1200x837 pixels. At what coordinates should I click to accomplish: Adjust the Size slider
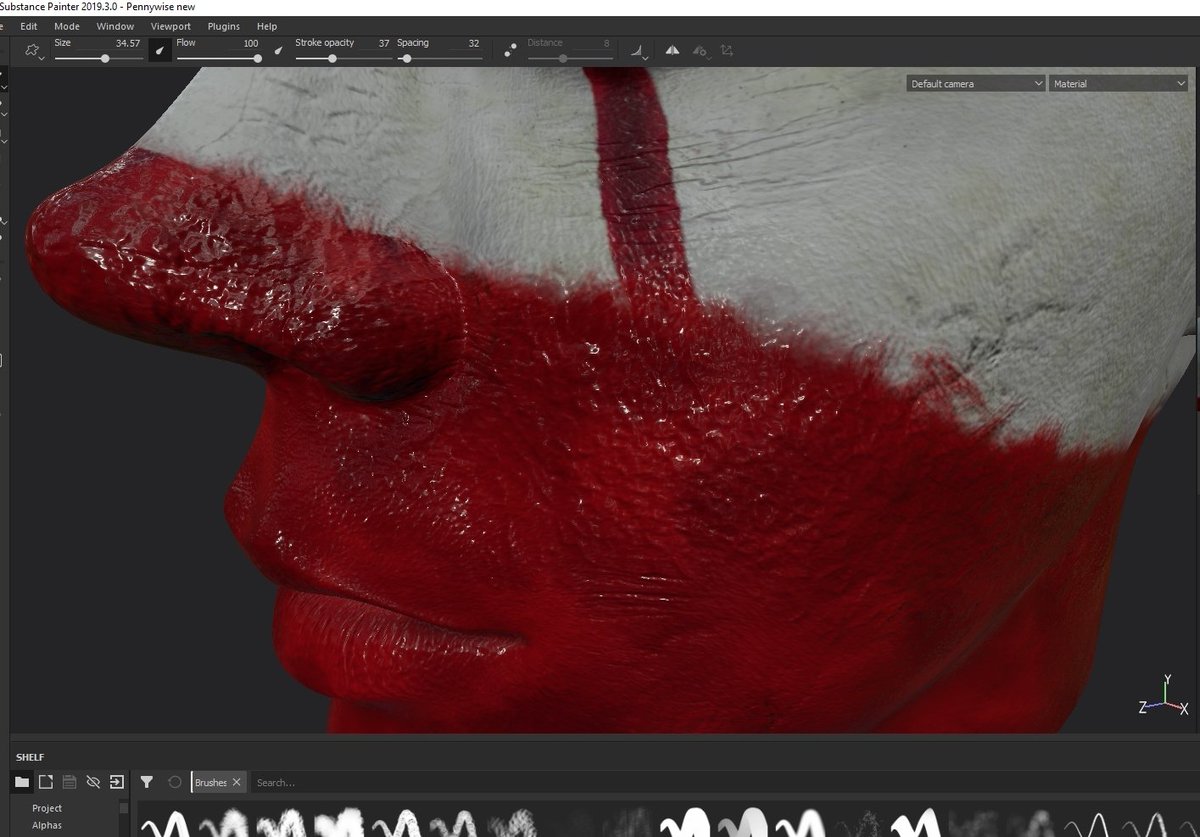(x=98, y=59)
